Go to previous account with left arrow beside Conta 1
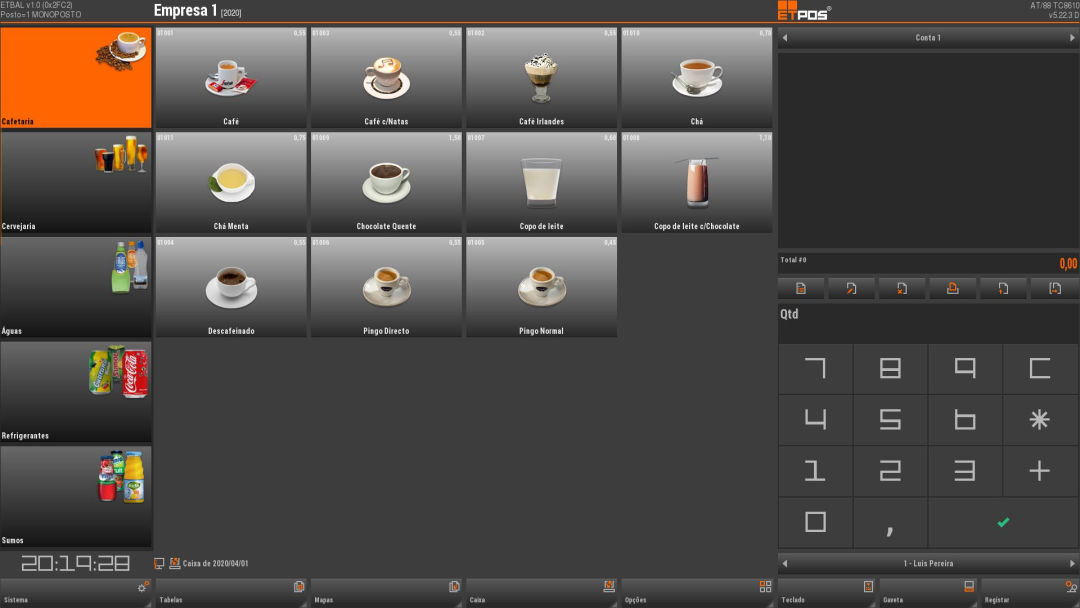1080x608 pixels. (785, 38)
